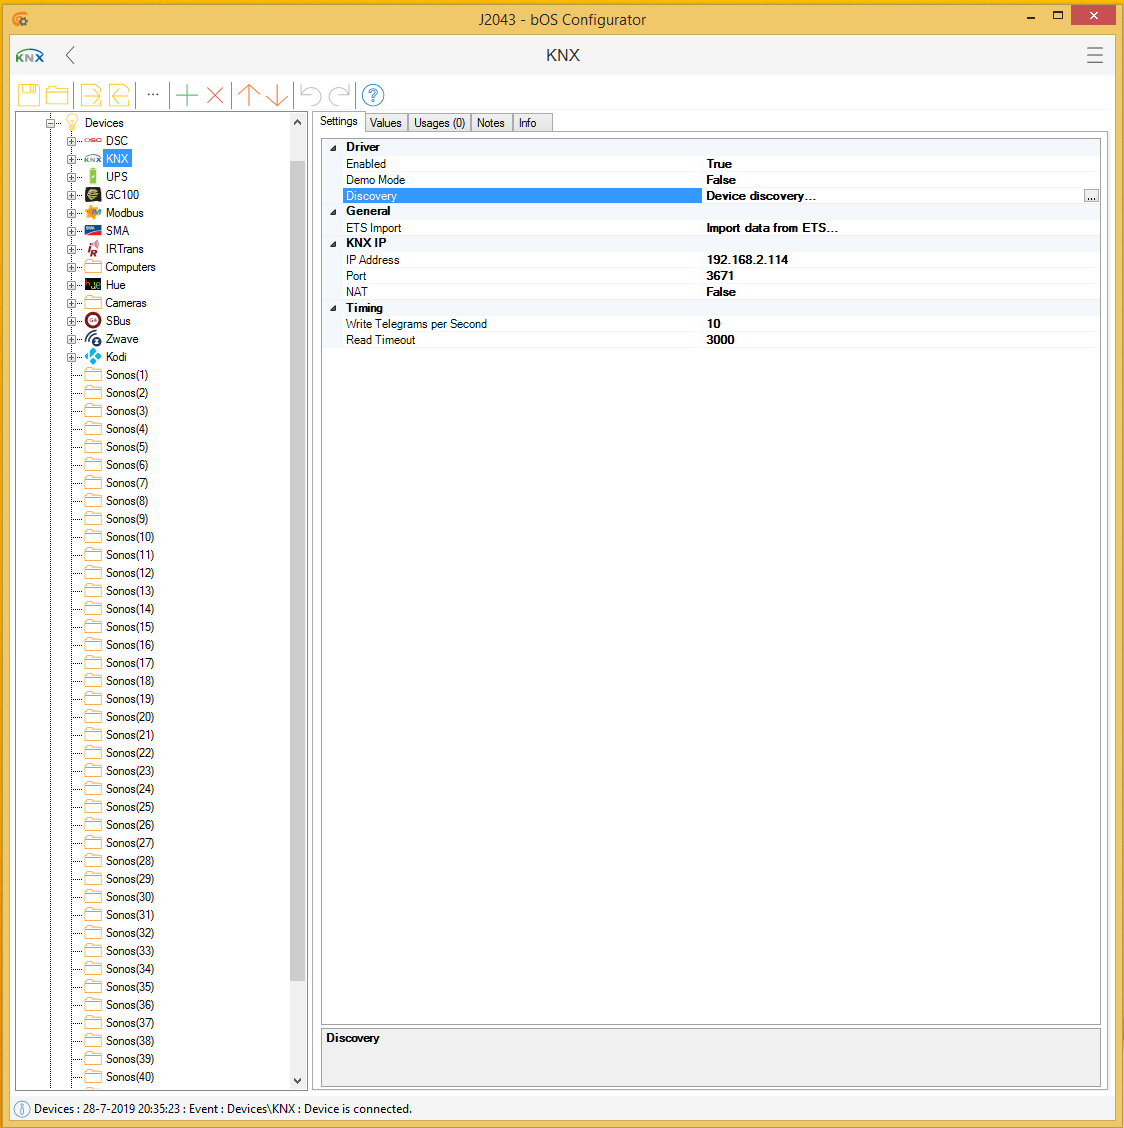Click Import data from ETS value
Screen dimensions: 1124x1128
[x=771, y=228]
